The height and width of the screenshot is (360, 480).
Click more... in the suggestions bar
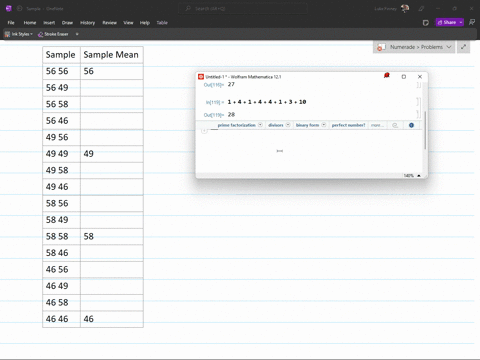pyautogui.click(x=377, y=125)
